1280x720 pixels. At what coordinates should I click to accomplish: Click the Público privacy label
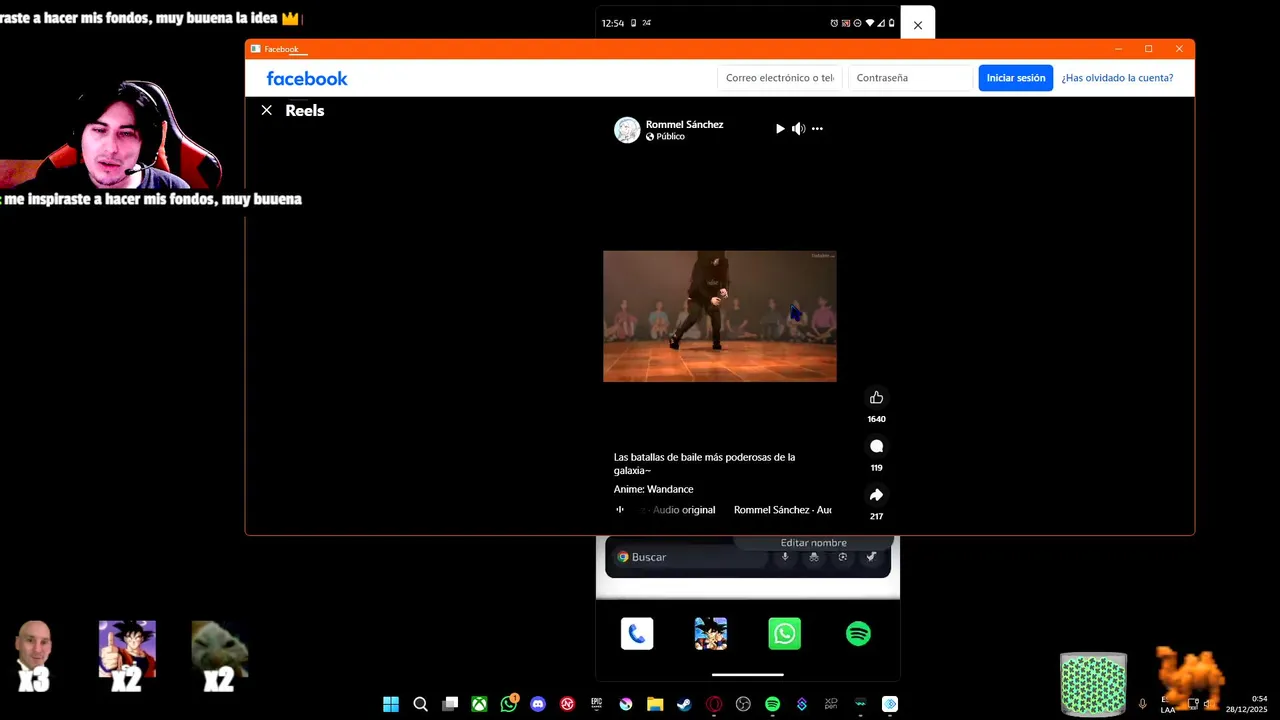tap(670, 137)
